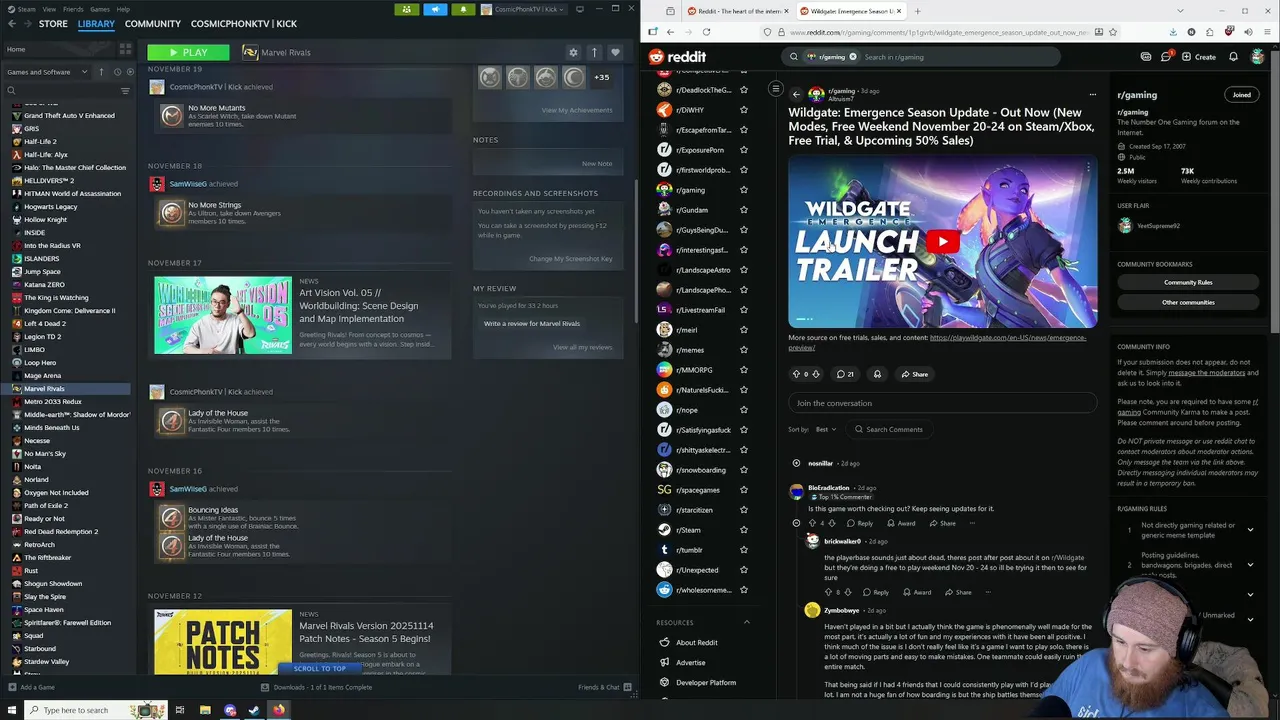Open post options three-dot menu
The image size is (1280, 720).
(x=1092, y=95)
